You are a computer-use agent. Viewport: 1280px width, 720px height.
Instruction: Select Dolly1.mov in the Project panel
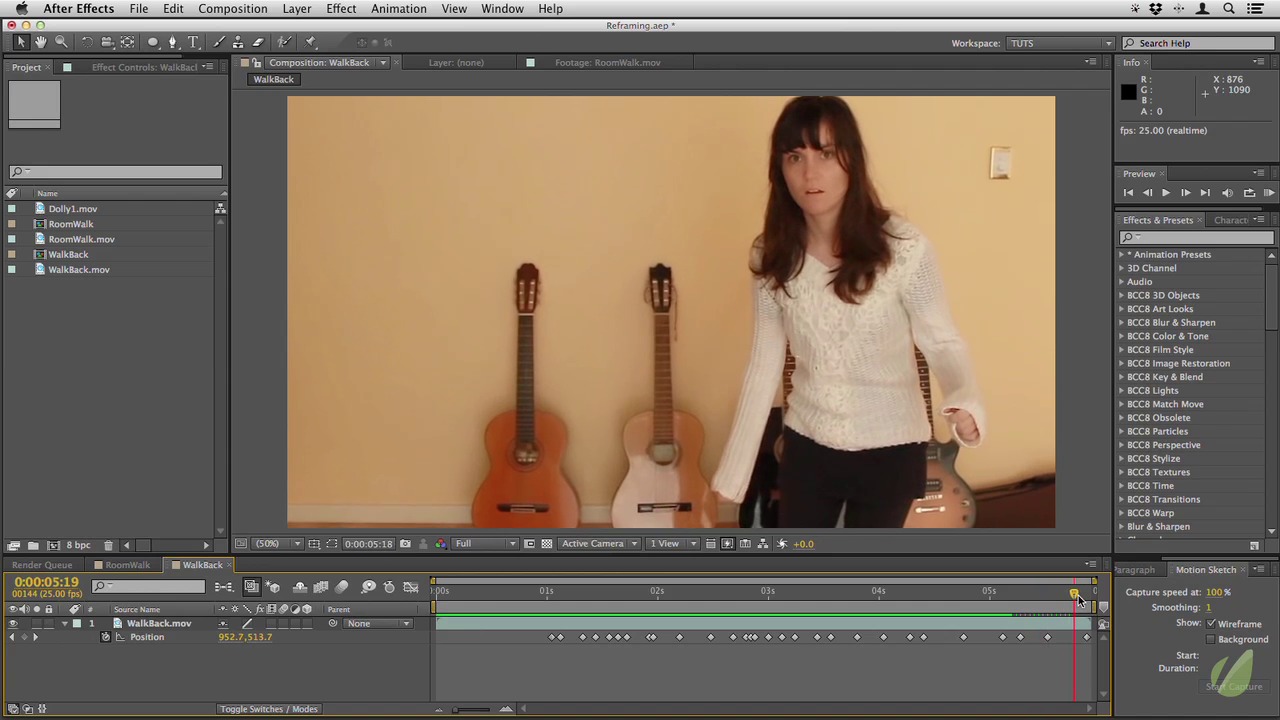coord(73,209)
